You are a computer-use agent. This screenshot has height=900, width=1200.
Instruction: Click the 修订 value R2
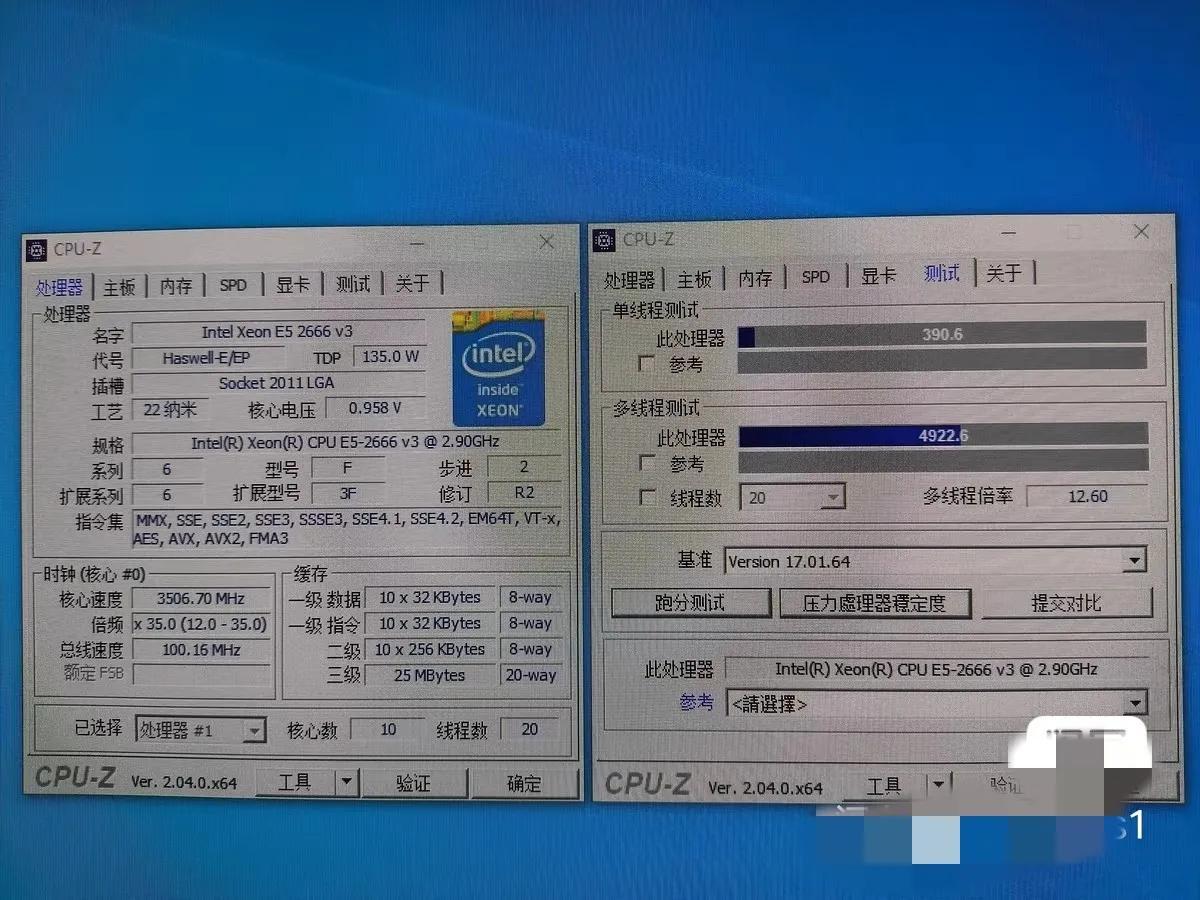click(x=524, y=493)
